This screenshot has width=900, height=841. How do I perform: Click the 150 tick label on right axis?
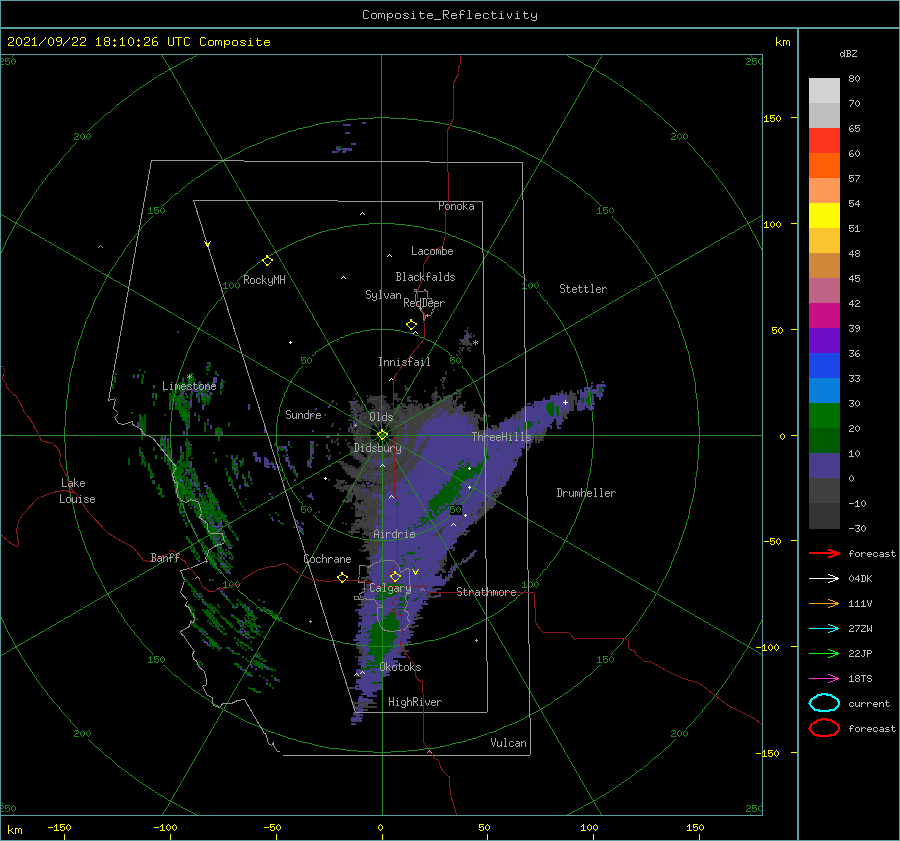coord(772,118)
